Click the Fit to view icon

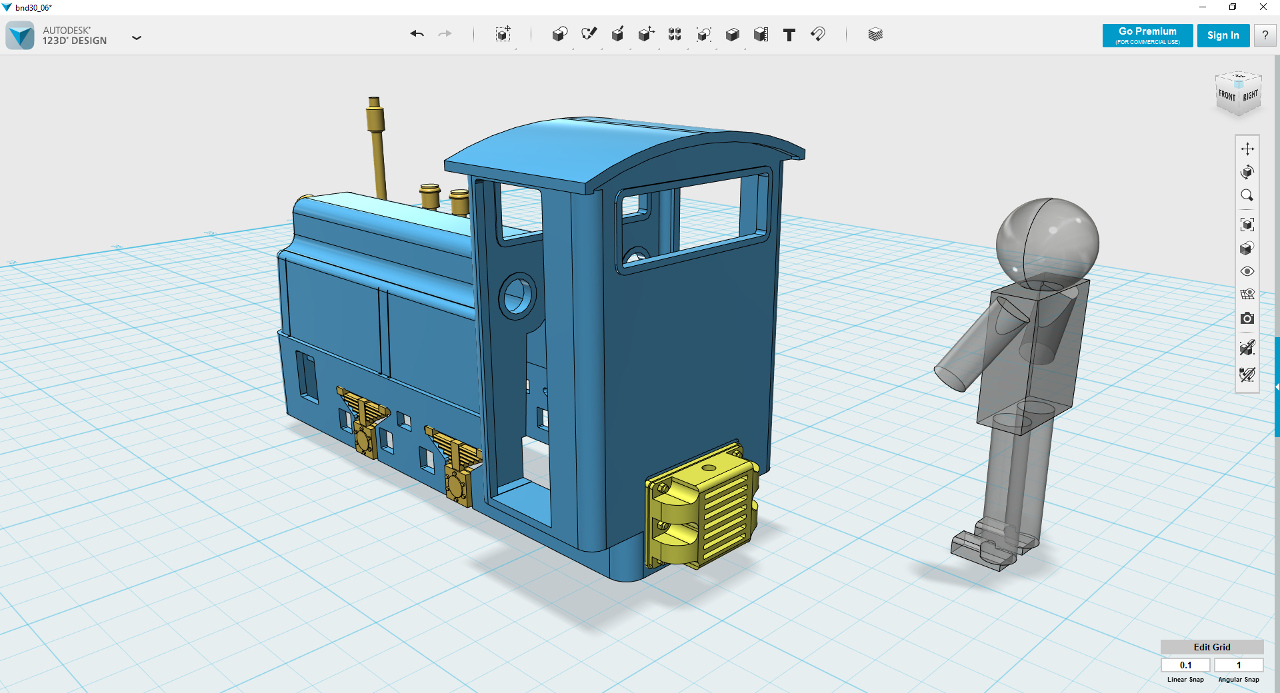1247,225
